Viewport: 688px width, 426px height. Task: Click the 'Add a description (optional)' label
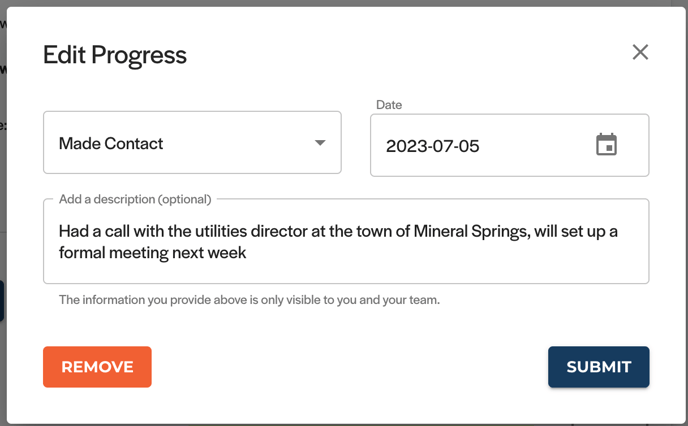135,199
